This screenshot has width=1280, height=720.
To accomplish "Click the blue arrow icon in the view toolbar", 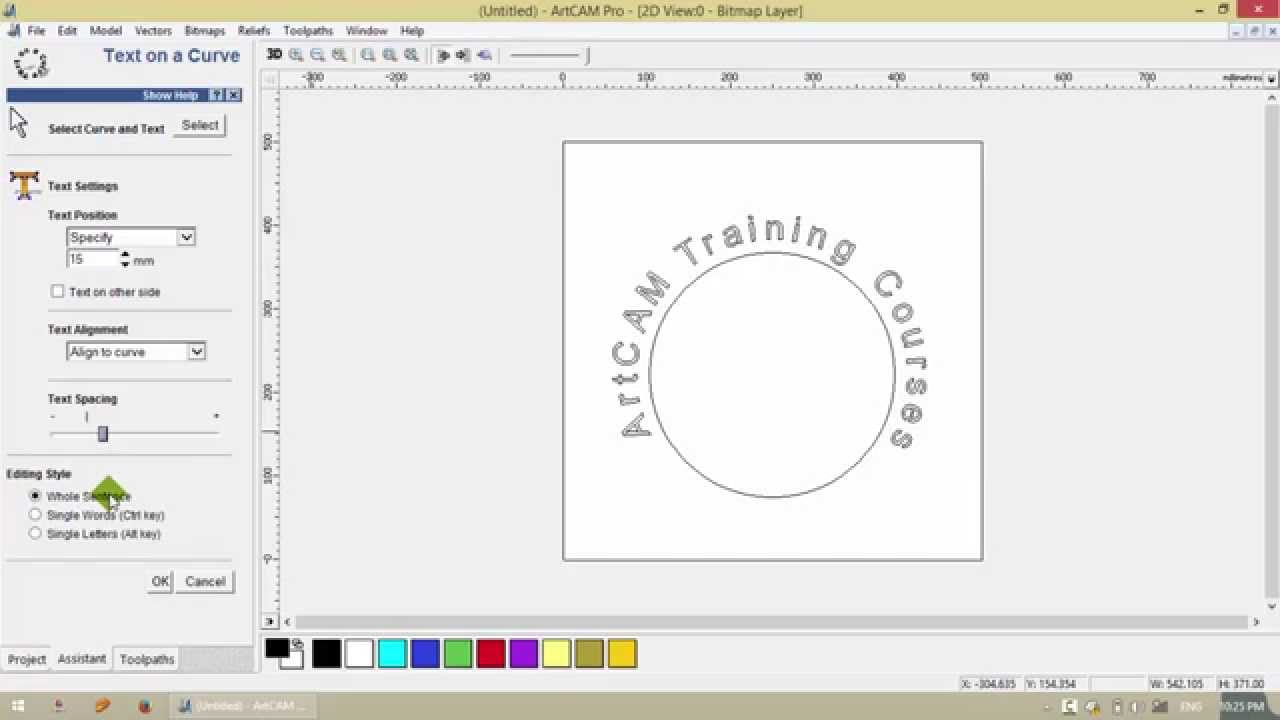I will [x=485, y=55].
